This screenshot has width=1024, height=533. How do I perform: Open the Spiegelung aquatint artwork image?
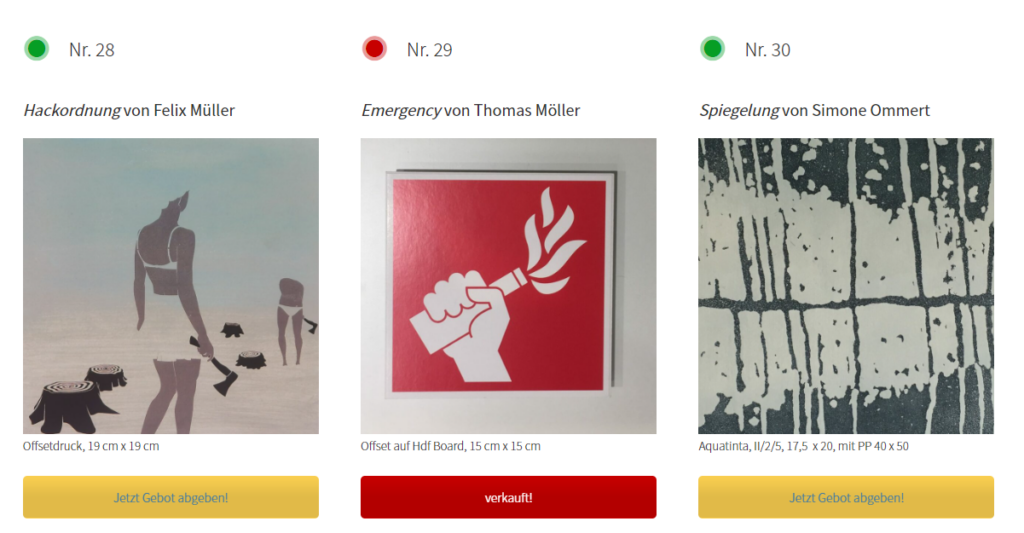846,285
